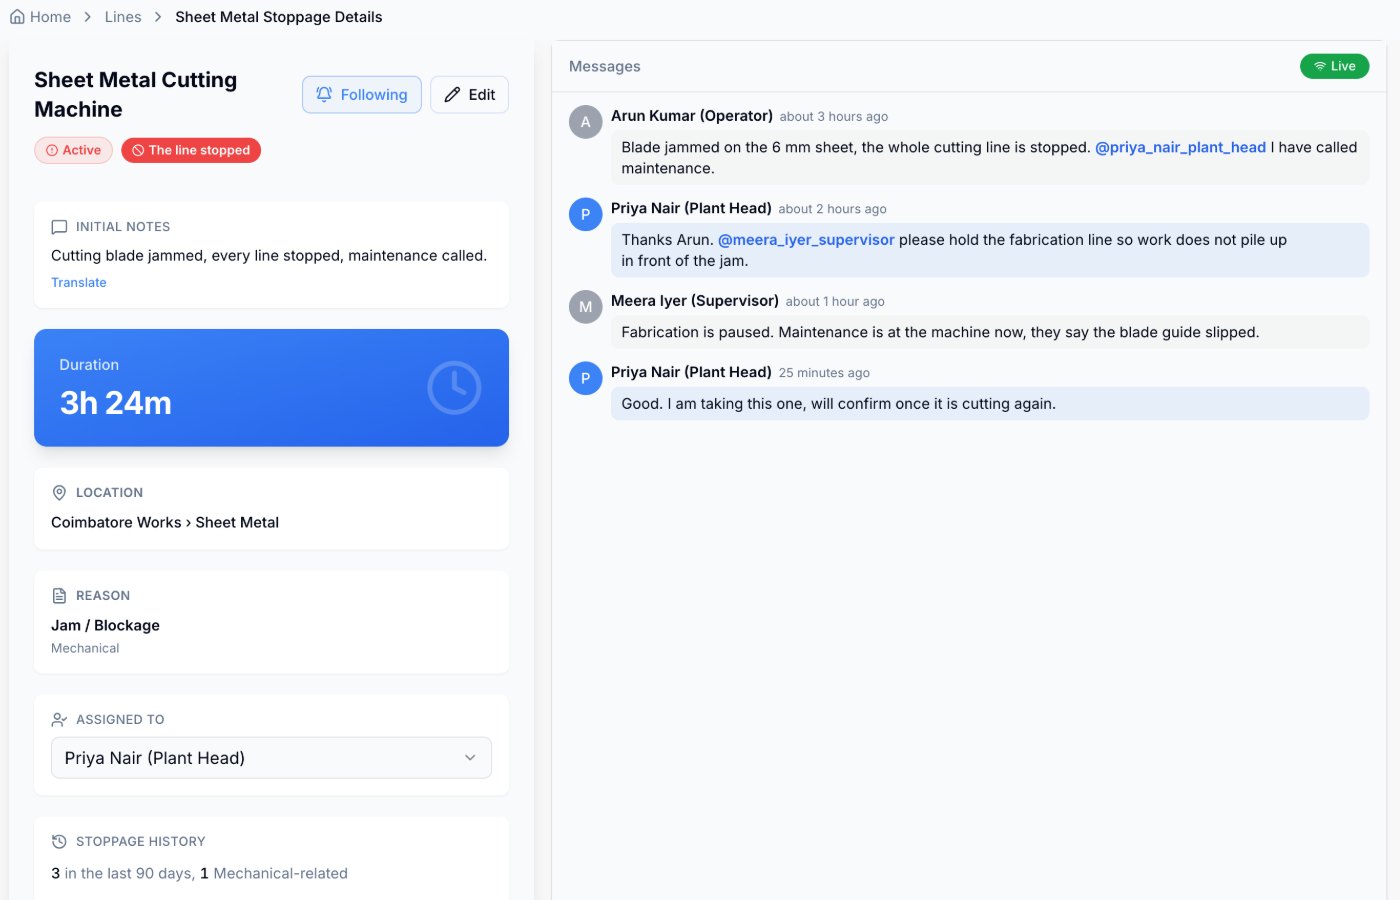Click the Edit button
Image resolution: width=1400 pixels, height=900 pixels.
(469, 94)
